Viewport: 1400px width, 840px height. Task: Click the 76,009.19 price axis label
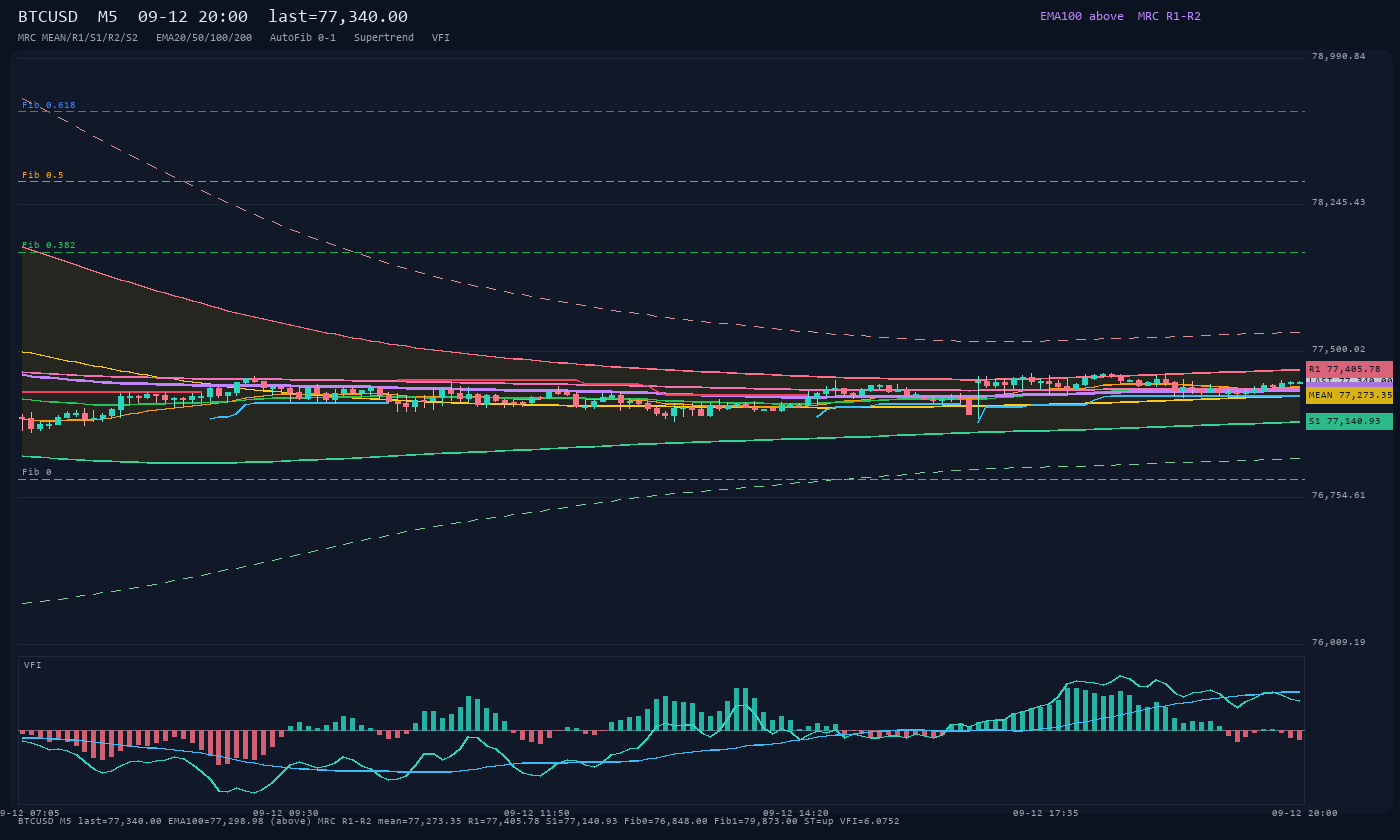pyautogui.click(x=1338, y=642)
